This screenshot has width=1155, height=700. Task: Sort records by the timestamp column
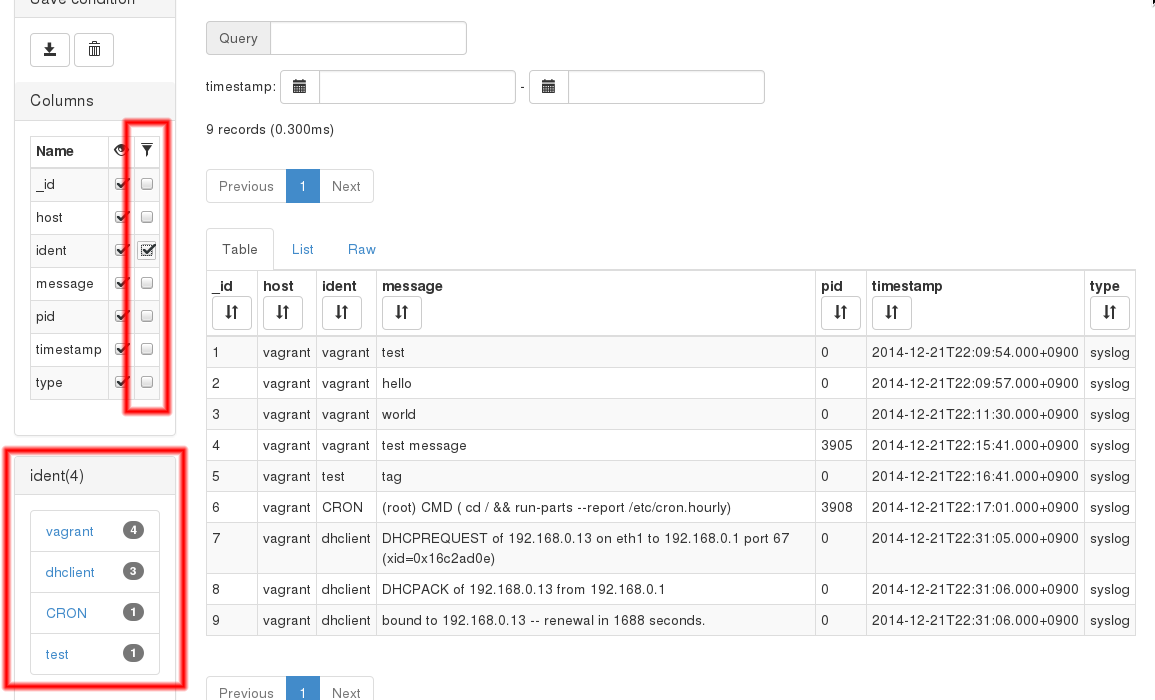coord(891,313)
